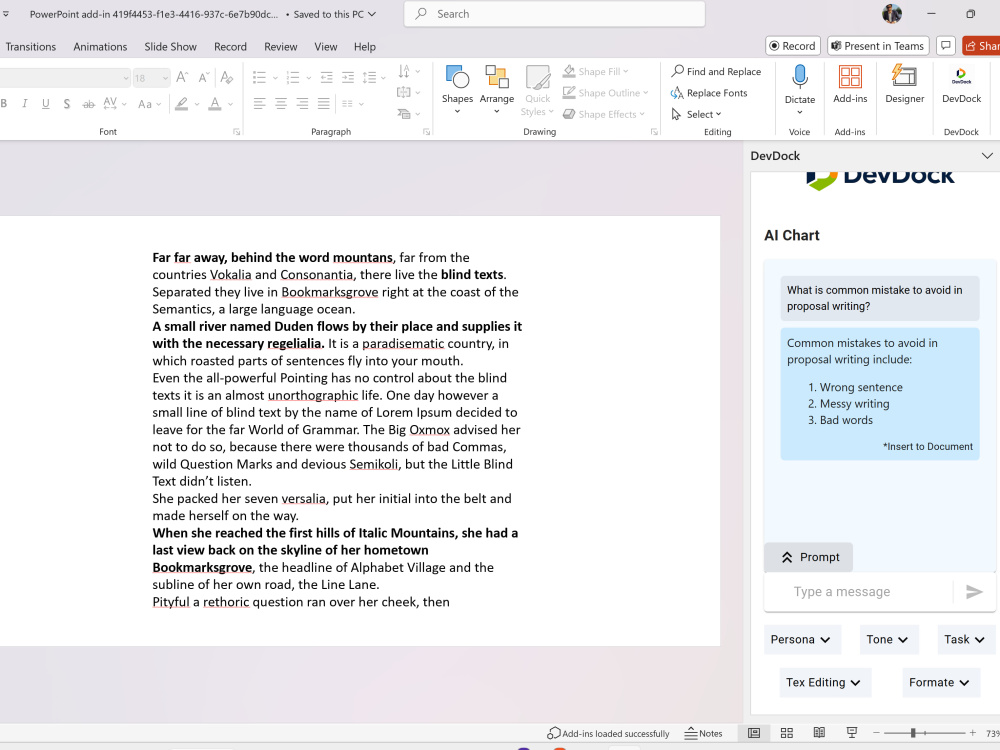Clear all formatting icon
Screen dimensions: 1000x750
[x=226, y=78]
